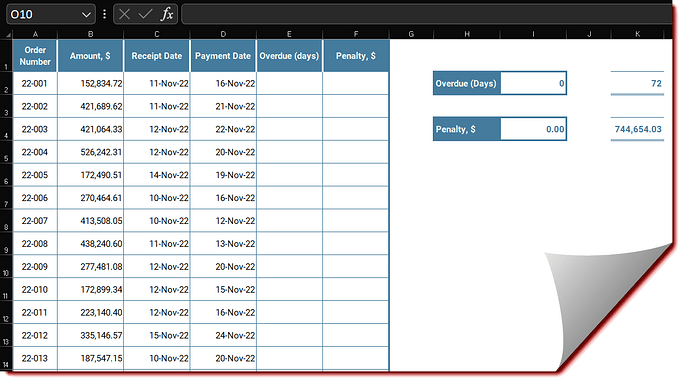Click the Payment Date header cell
This screenshot has height=389, width=690.
point(223,56)
